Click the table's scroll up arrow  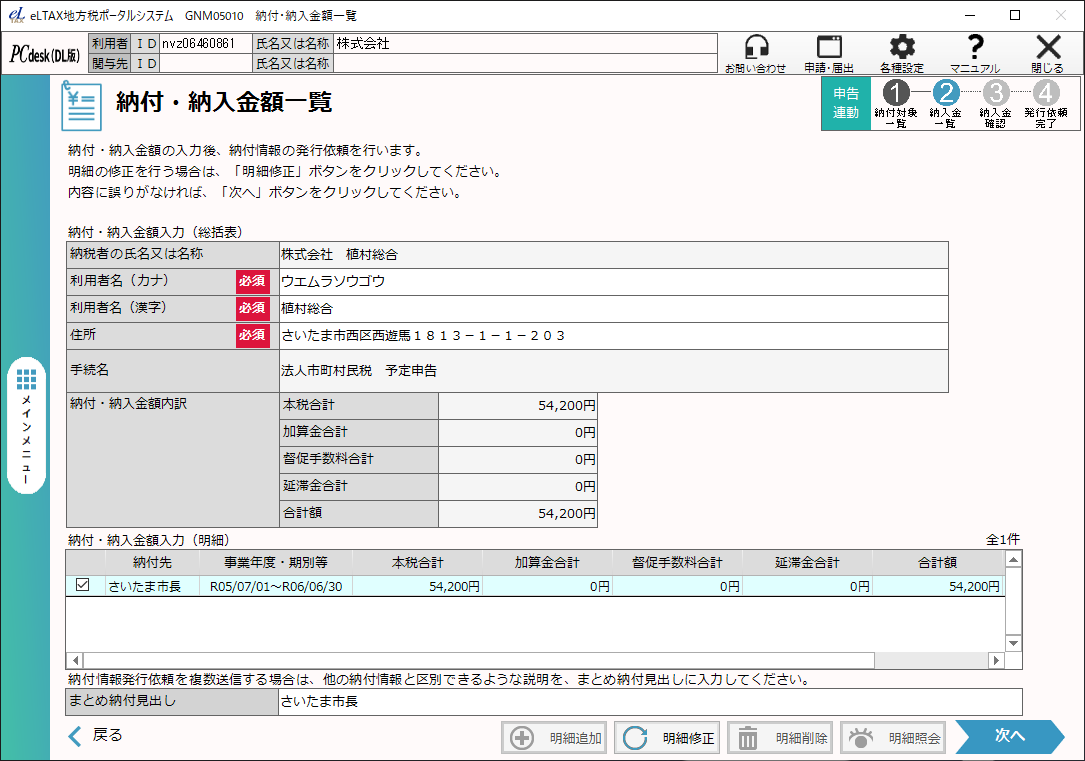(x=1013, y=560)
